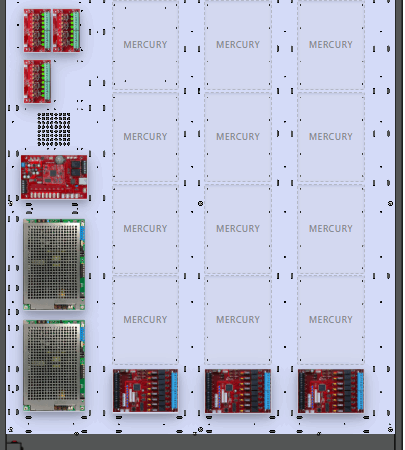The image size is (405, 450).
Task: Select MERCURY slot in right column, third row
Action: tap(331, 229)
